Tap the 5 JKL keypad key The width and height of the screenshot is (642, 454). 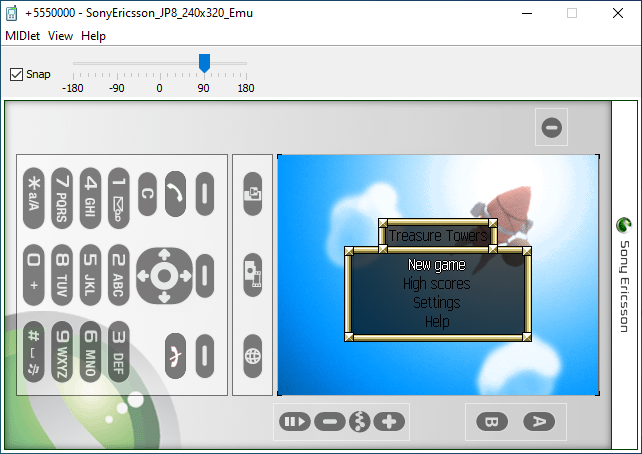(x=90, y=275)
